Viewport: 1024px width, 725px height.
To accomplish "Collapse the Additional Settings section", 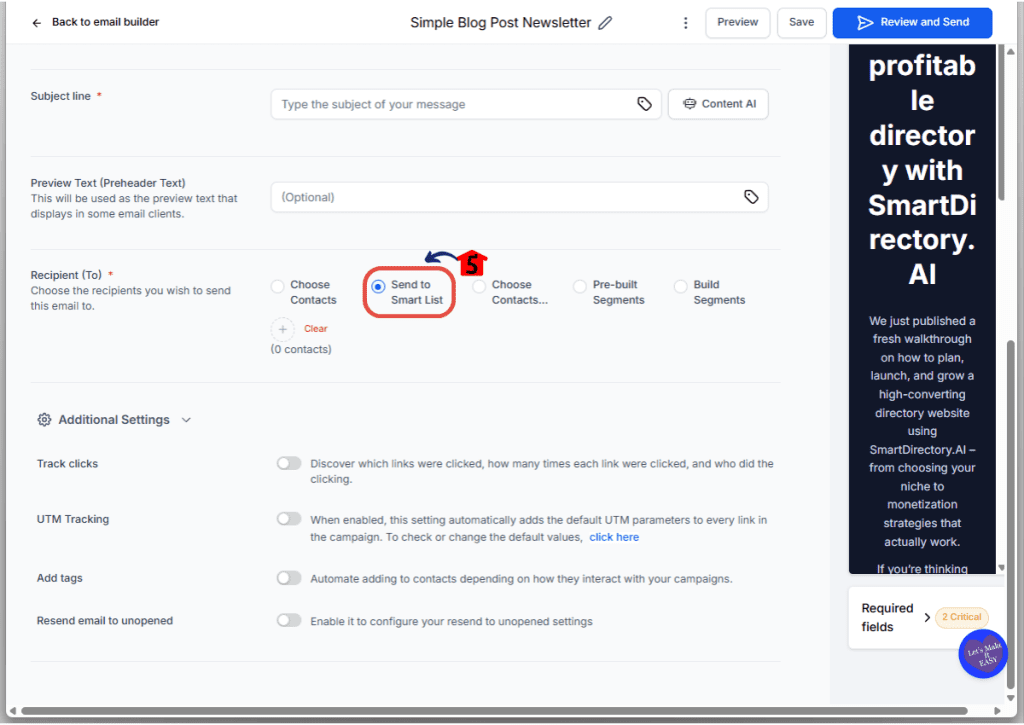I will click(x=186, y=419).
